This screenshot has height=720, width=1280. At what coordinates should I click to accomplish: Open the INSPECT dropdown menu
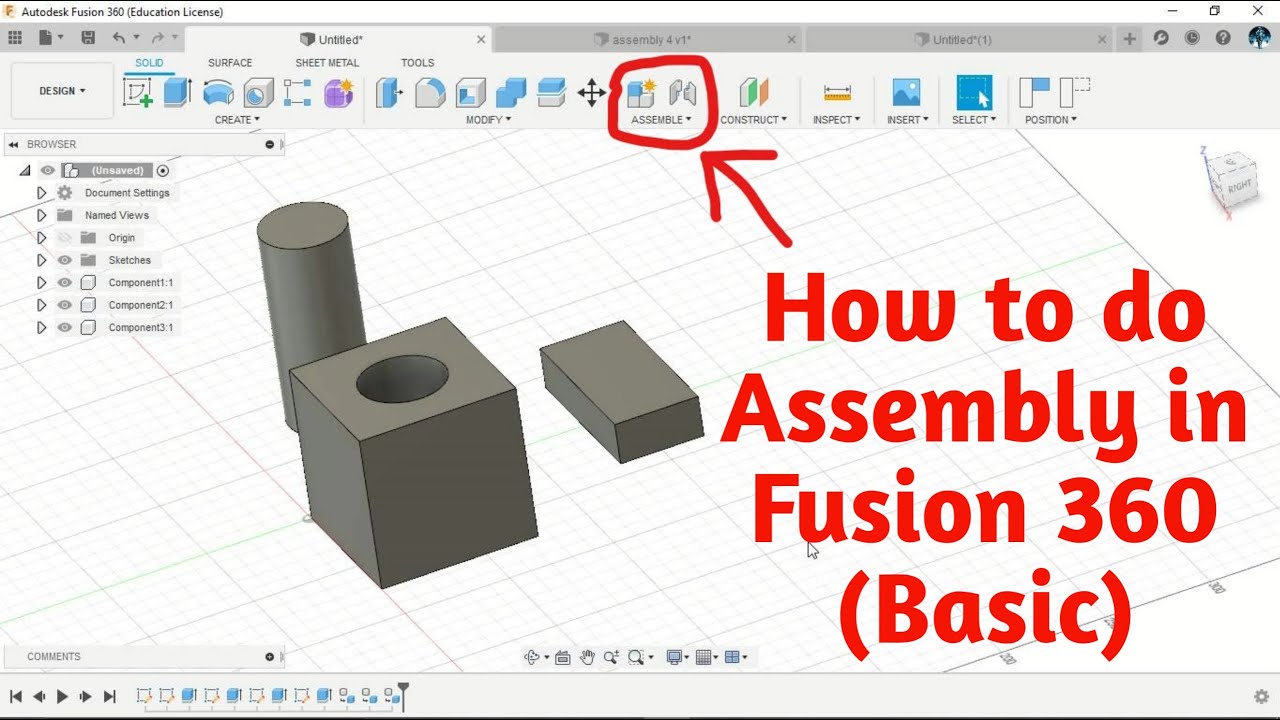pyautogui.click(x=837, y=120)
